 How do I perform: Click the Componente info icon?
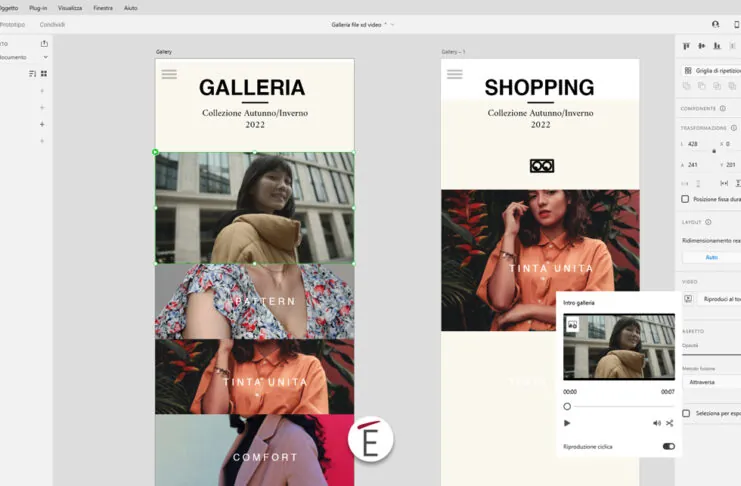(x=723, y=108)
